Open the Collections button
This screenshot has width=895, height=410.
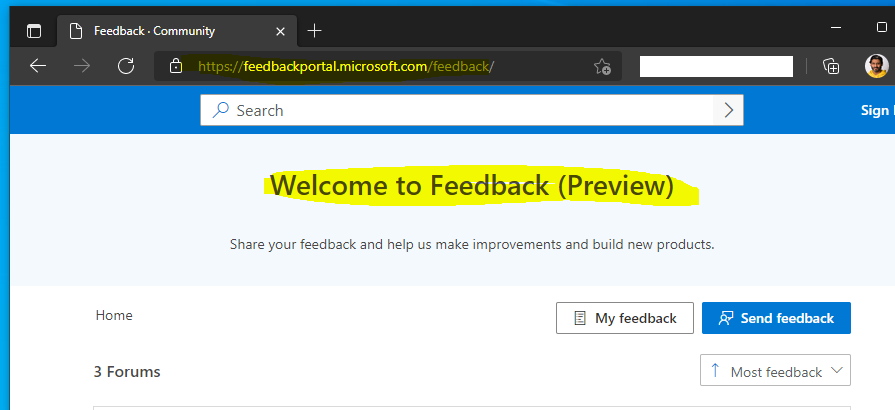pyautogui.click(x=831, y=66)
